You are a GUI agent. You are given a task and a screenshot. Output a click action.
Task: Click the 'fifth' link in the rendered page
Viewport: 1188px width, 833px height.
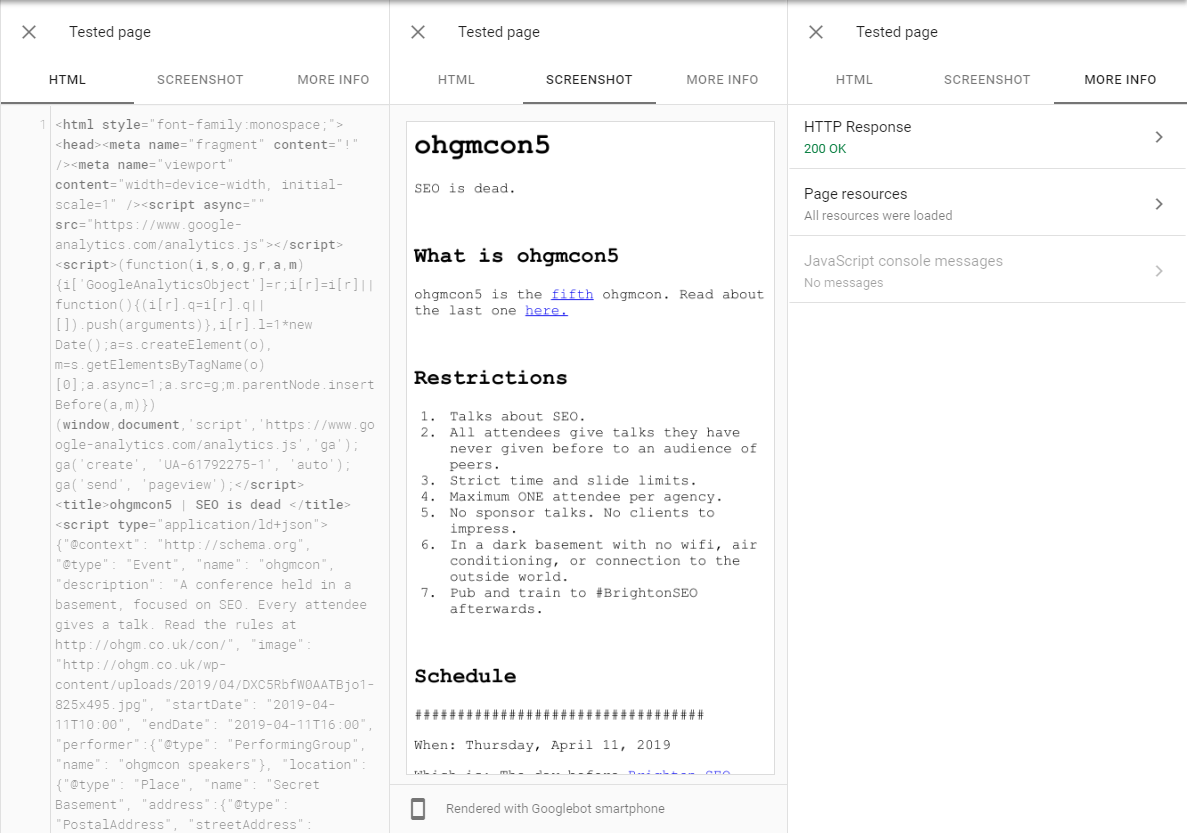pos(572,294)
